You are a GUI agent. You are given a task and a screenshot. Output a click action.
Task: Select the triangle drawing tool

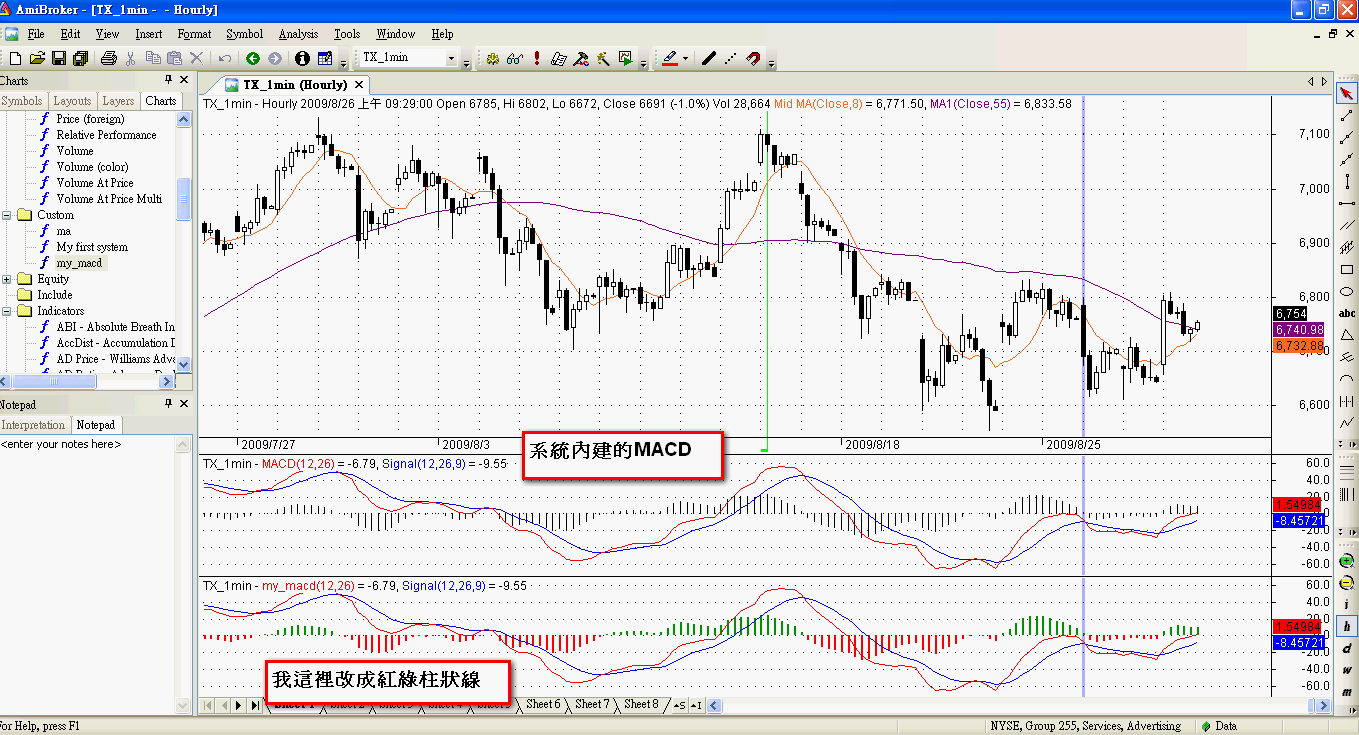click(x=1347, y=335)
